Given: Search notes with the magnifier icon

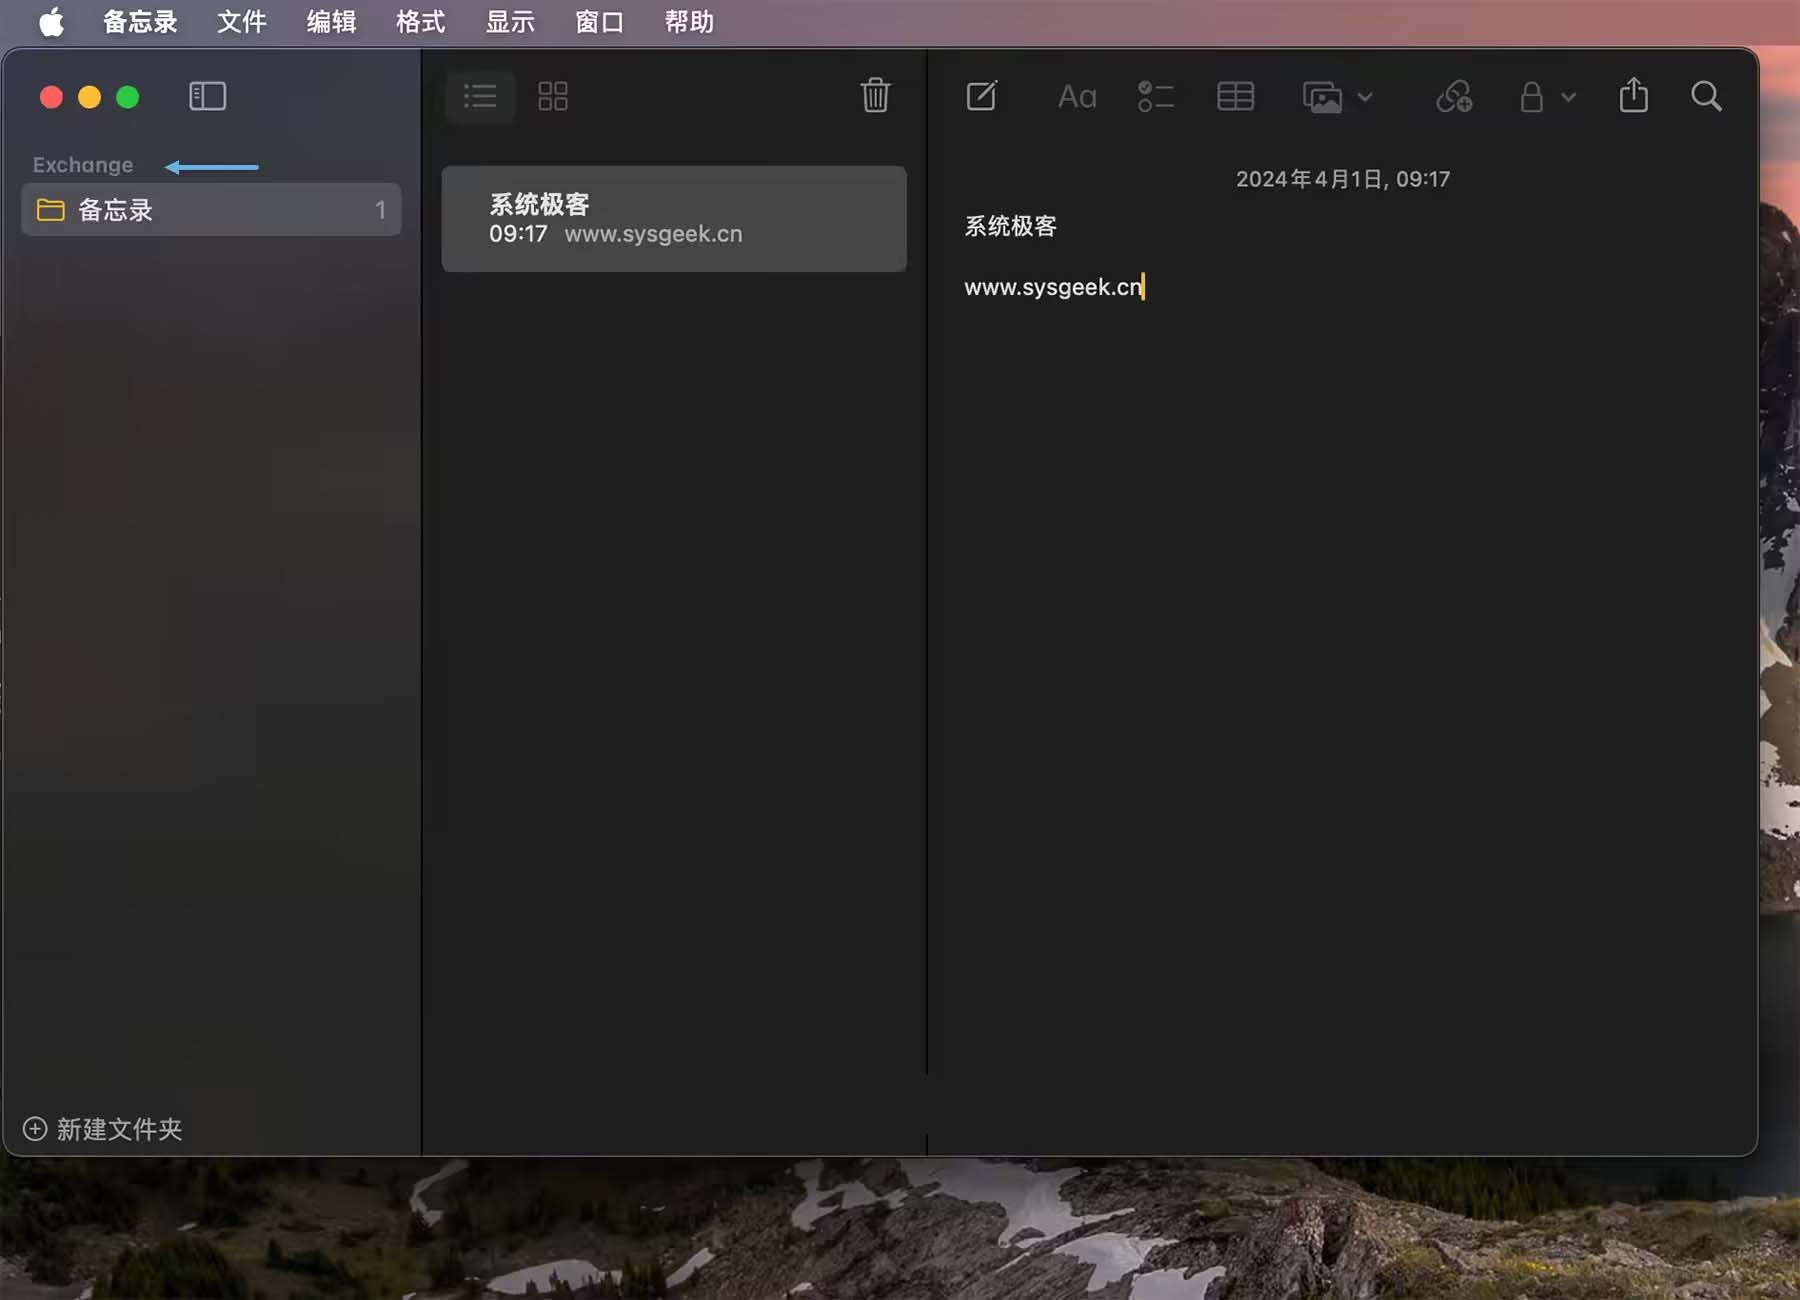Looking at the screenshot, I should pos(1706,96).
